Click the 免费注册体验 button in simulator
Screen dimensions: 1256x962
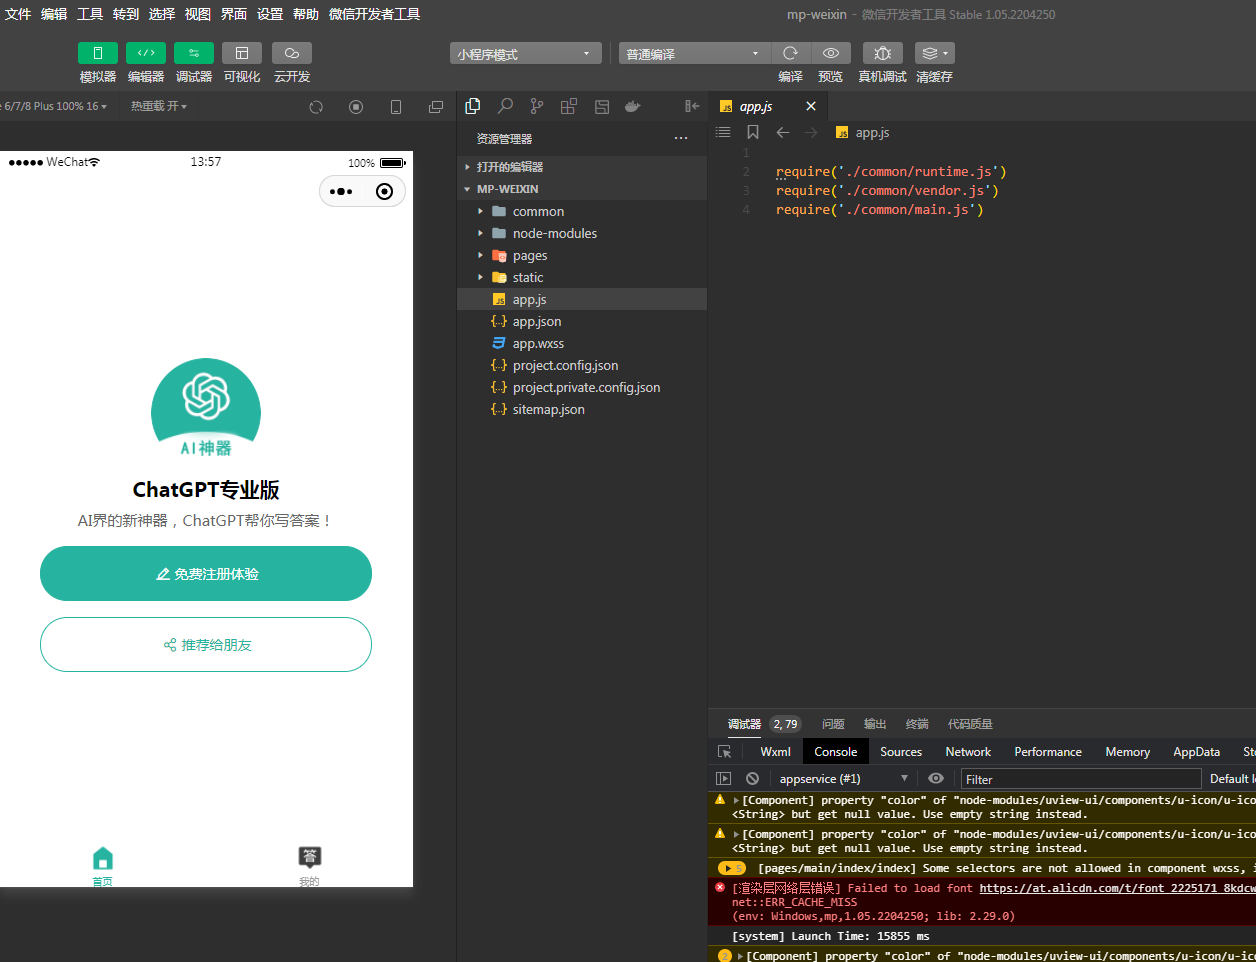click(206, 573)
